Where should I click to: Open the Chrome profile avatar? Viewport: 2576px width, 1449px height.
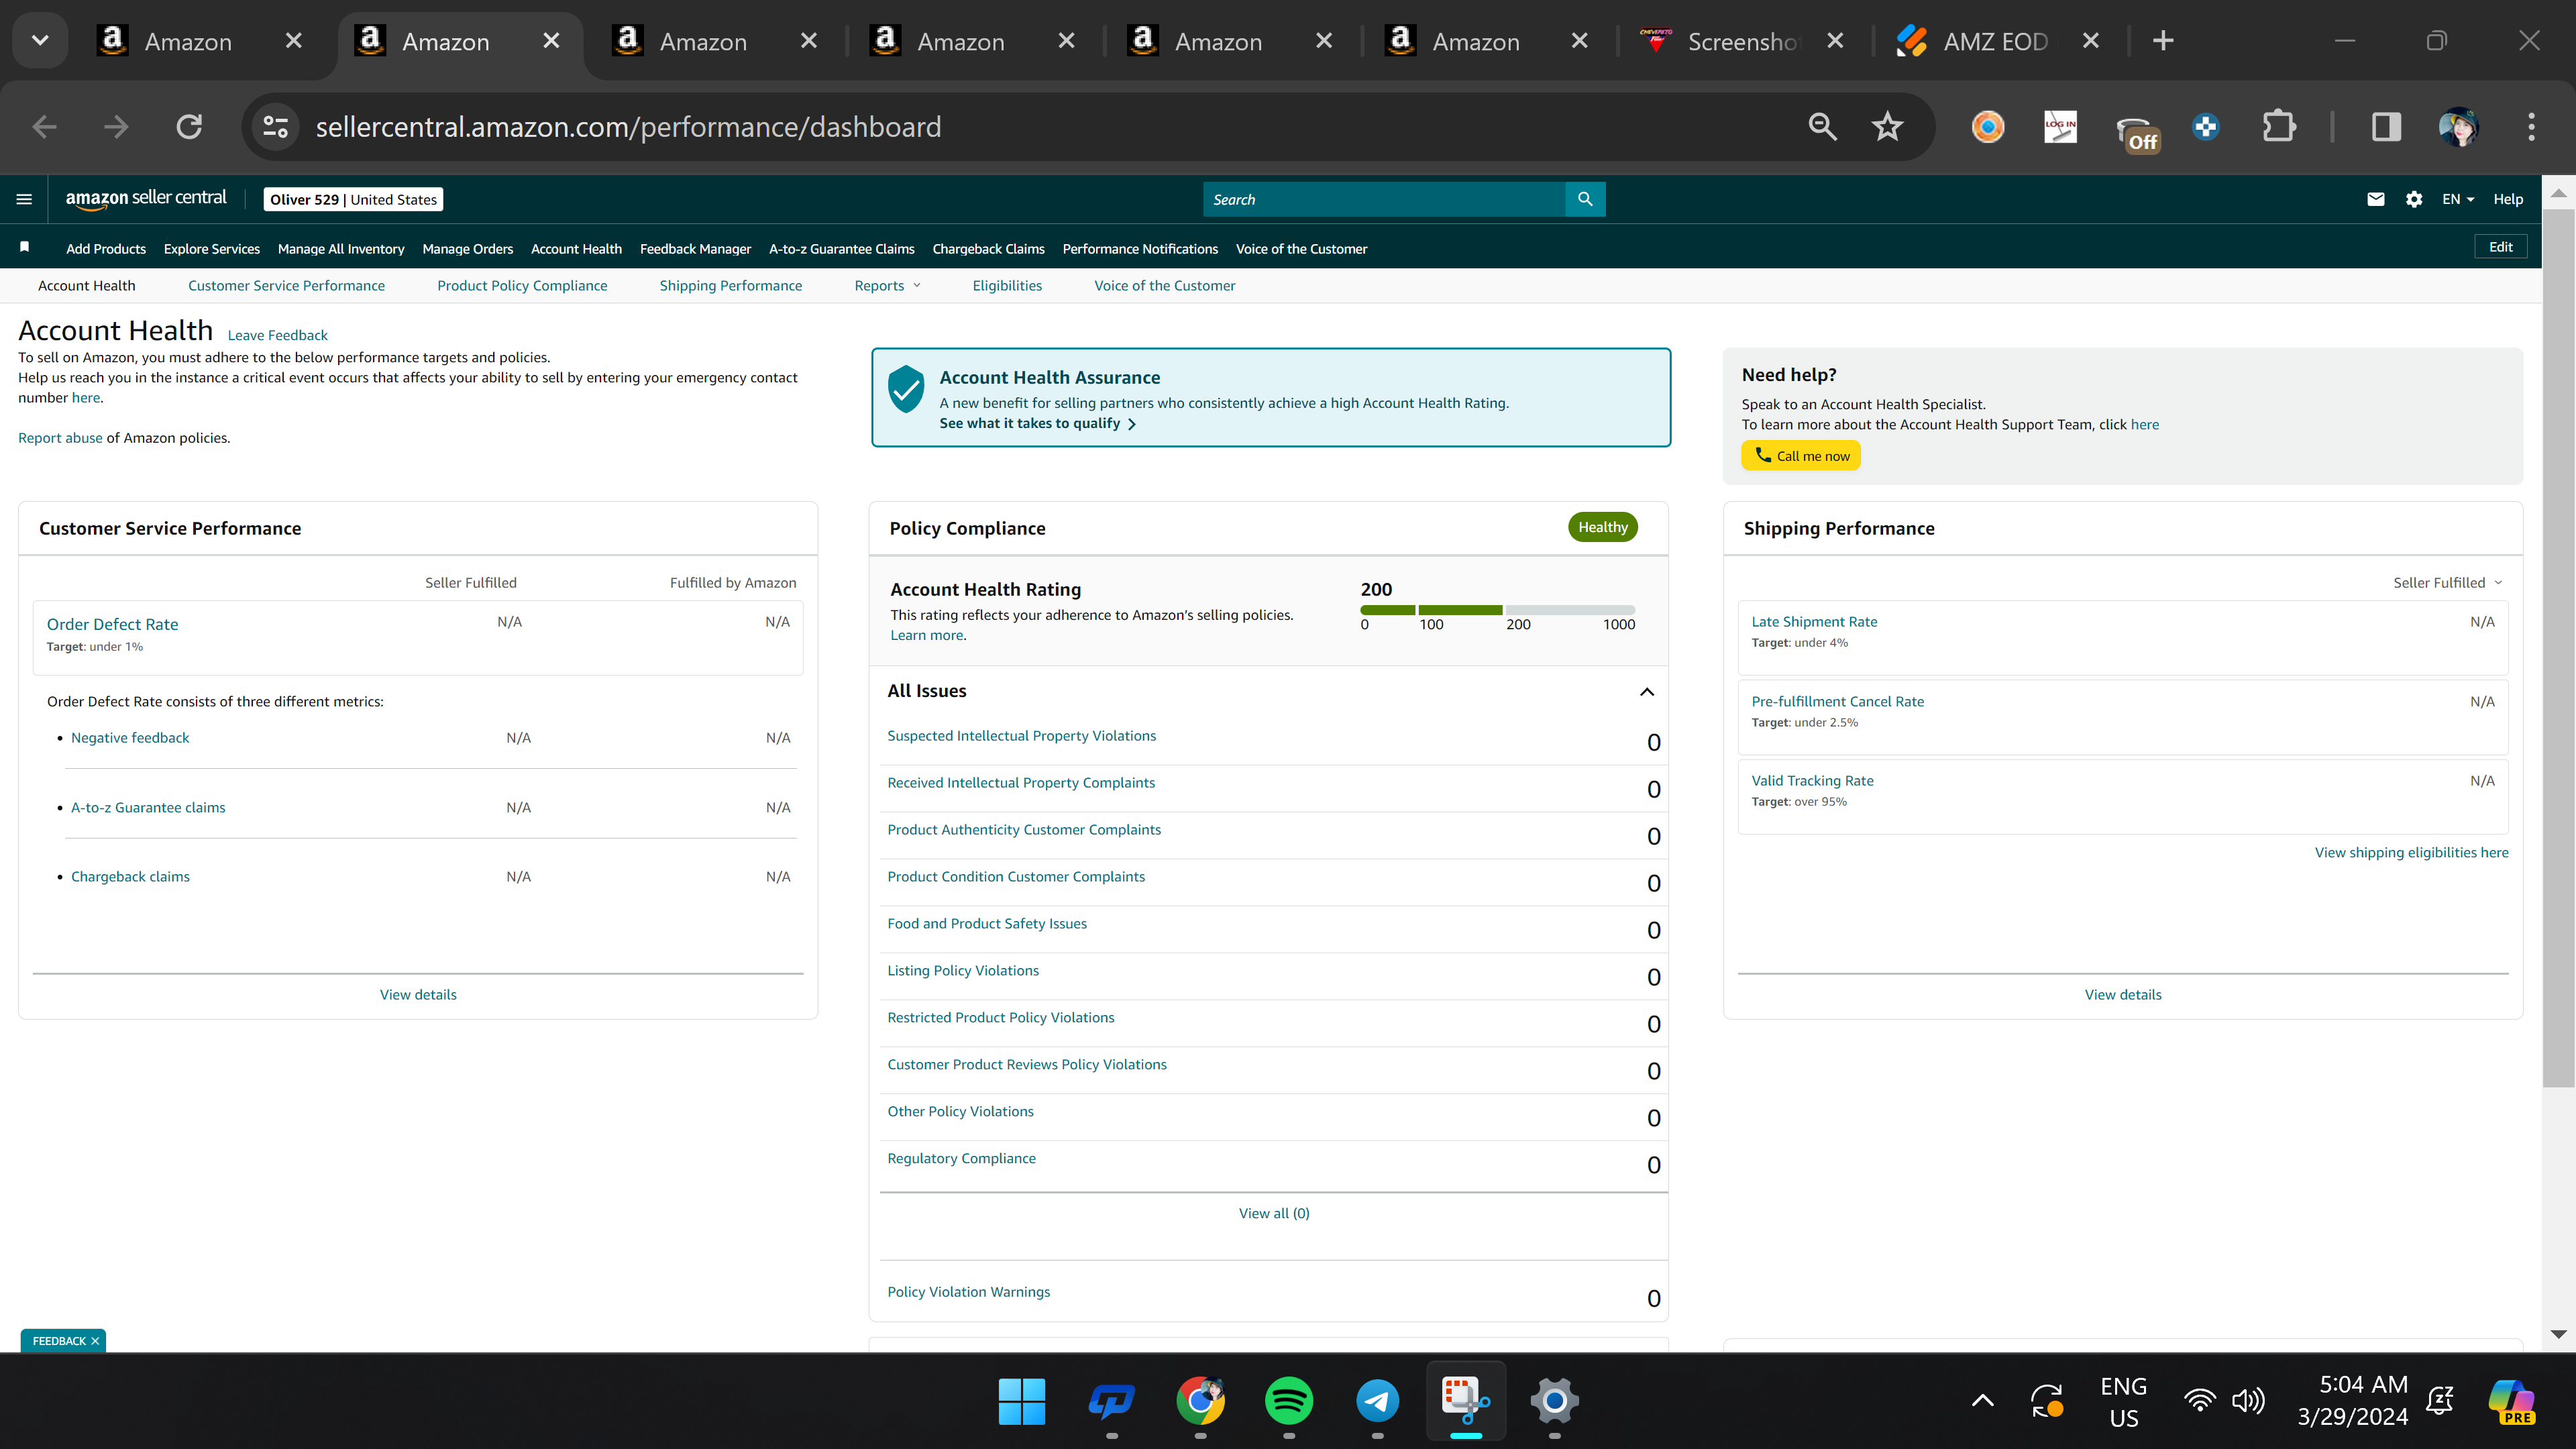pyautogui.click(x=2458, y=127)
